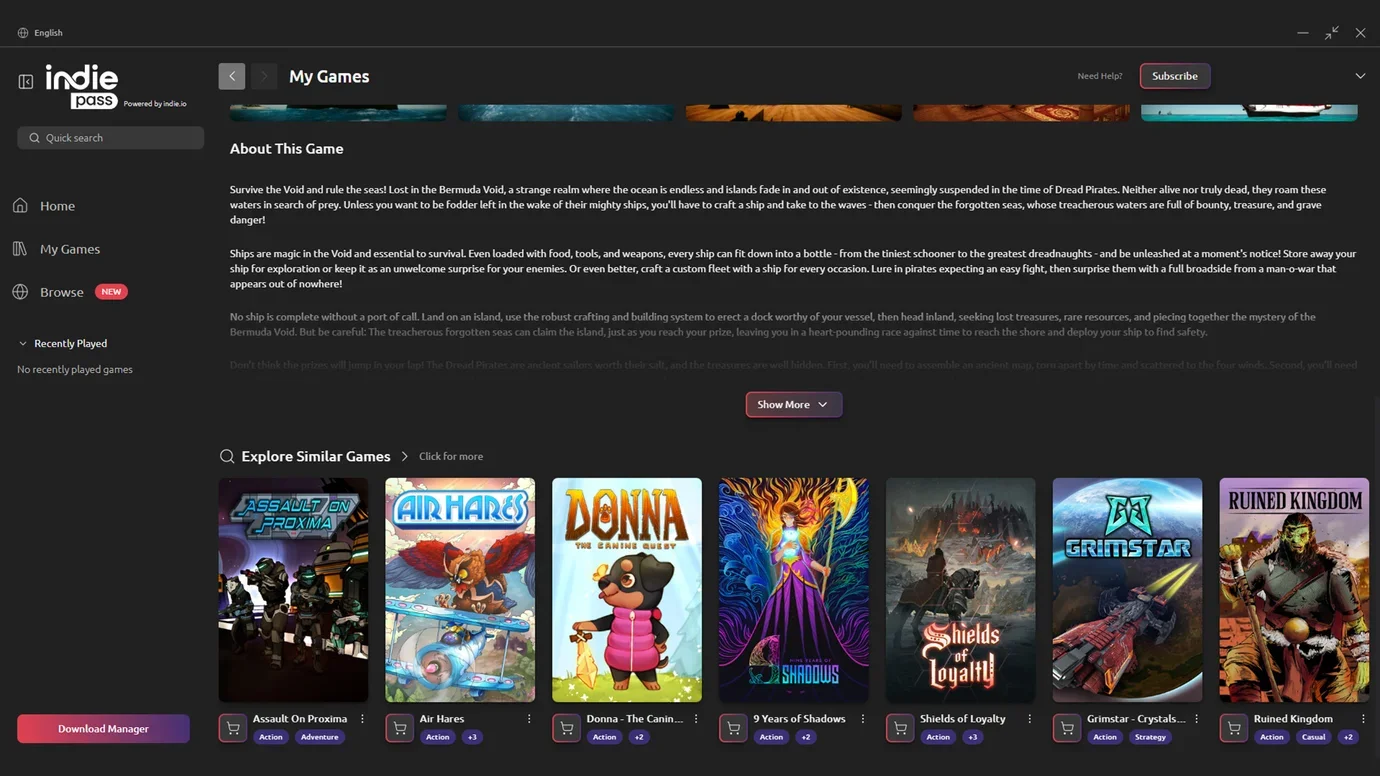
Task: Open the three-dot menu for 9 Years of Shadows
Action: 863,719
